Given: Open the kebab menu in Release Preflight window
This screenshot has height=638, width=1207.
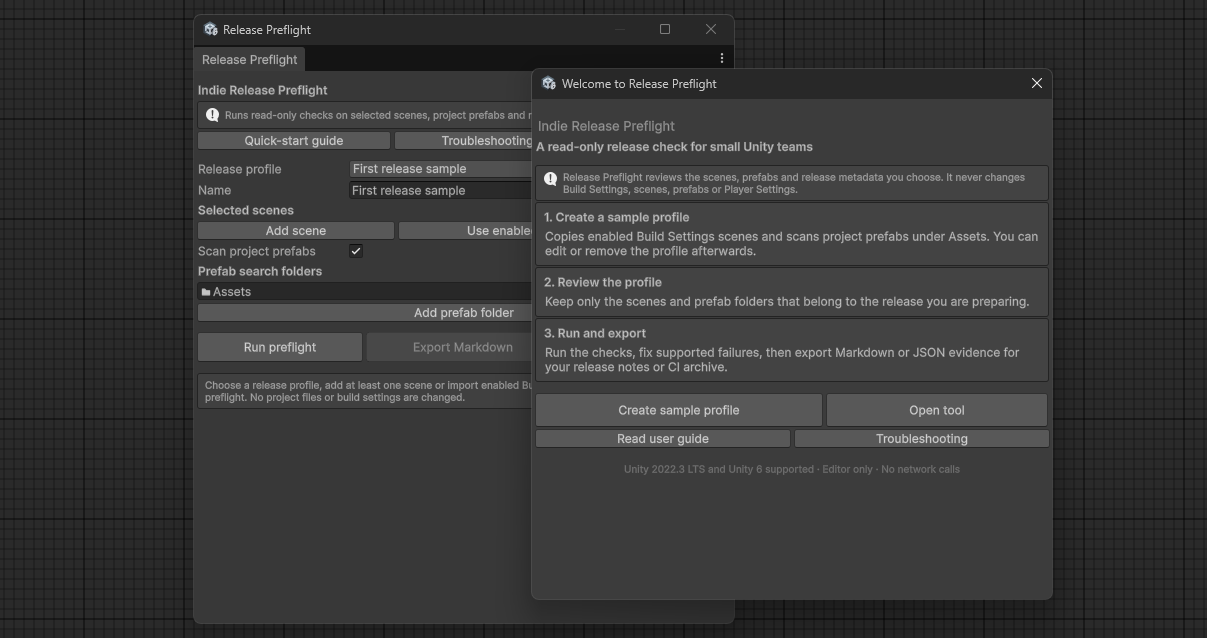Looking at the screenshot, I should click(722, 59).
